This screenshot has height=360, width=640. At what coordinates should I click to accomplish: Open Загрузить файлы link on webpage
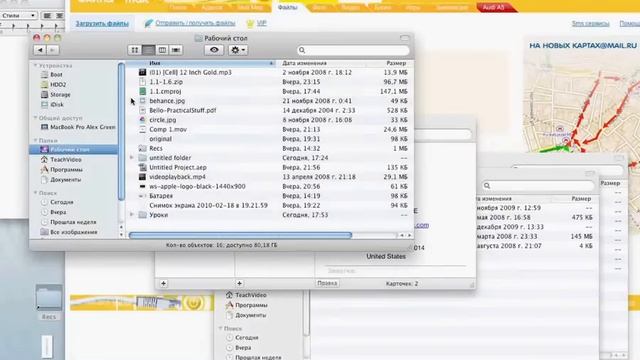point(102,23)
